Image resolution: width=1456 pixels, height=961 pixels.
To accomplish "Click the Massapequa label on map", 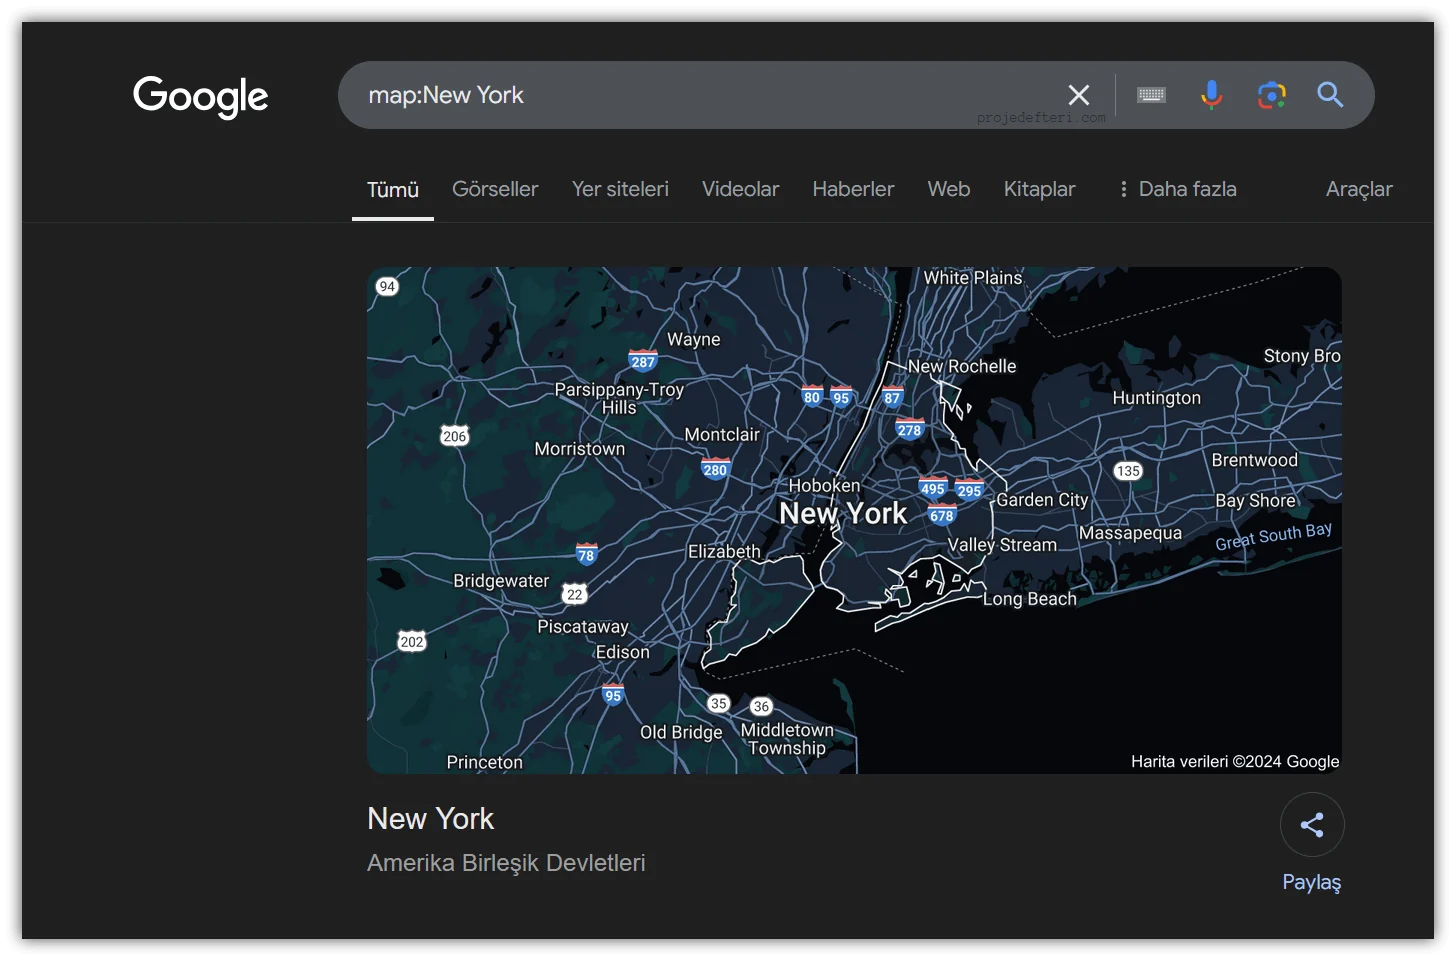I will [x=1130, y=533].
